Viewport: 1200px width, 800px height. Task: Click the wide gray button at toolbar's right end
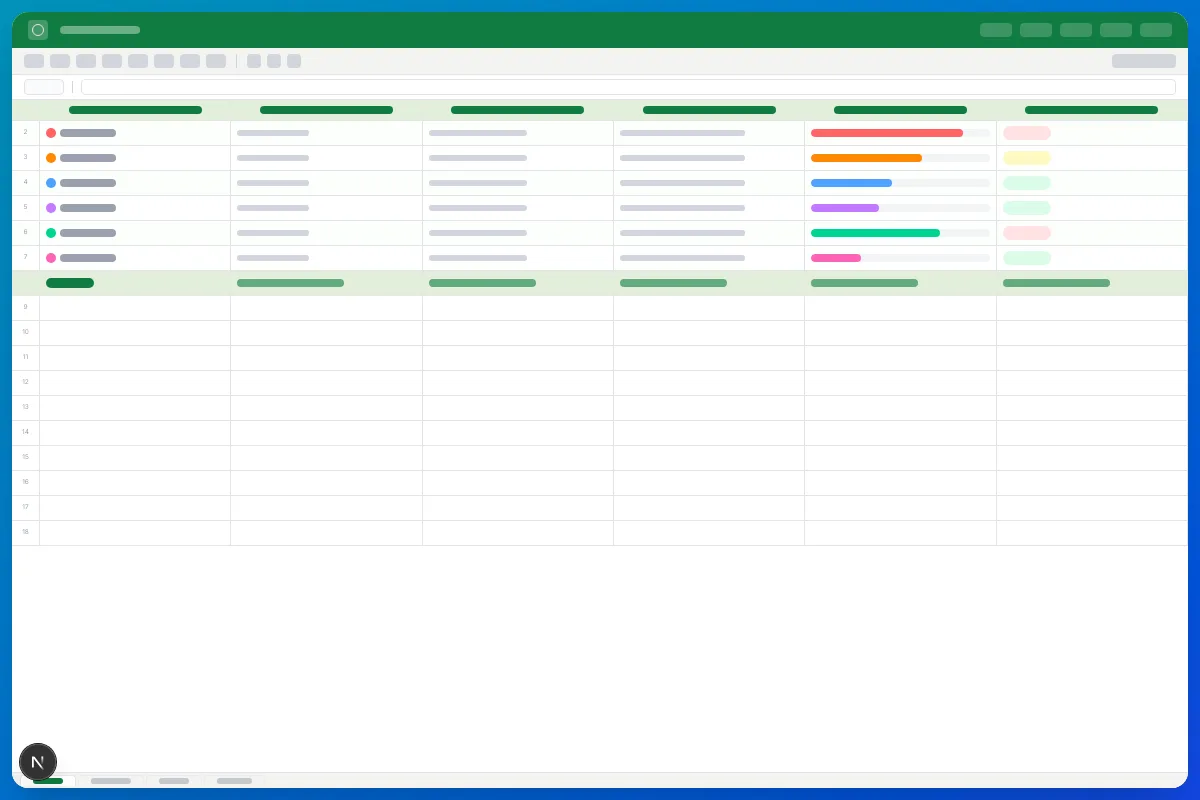(1144, 61)
